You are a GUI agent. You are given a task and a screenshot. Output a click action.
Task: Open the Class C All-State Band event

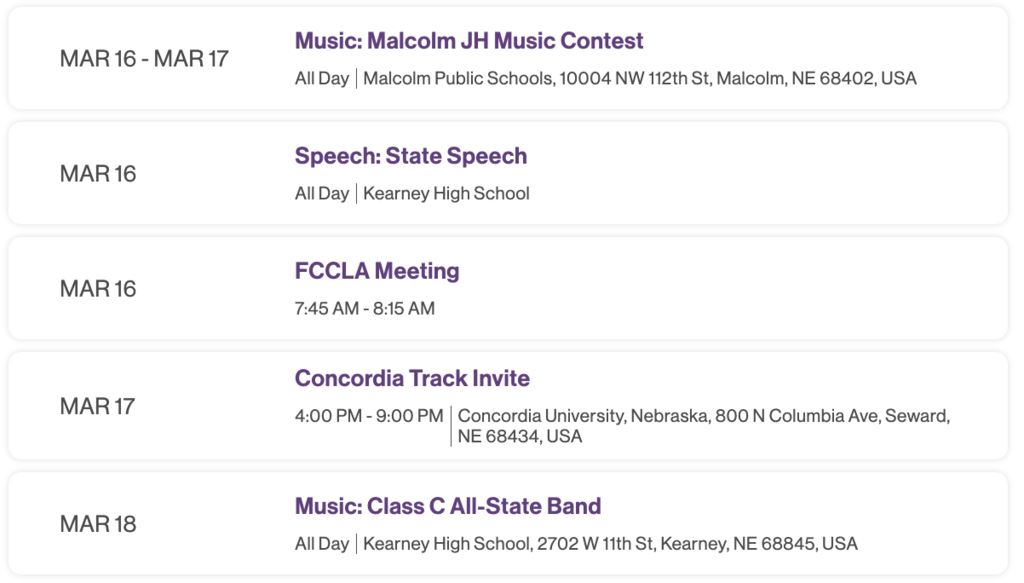448,506
